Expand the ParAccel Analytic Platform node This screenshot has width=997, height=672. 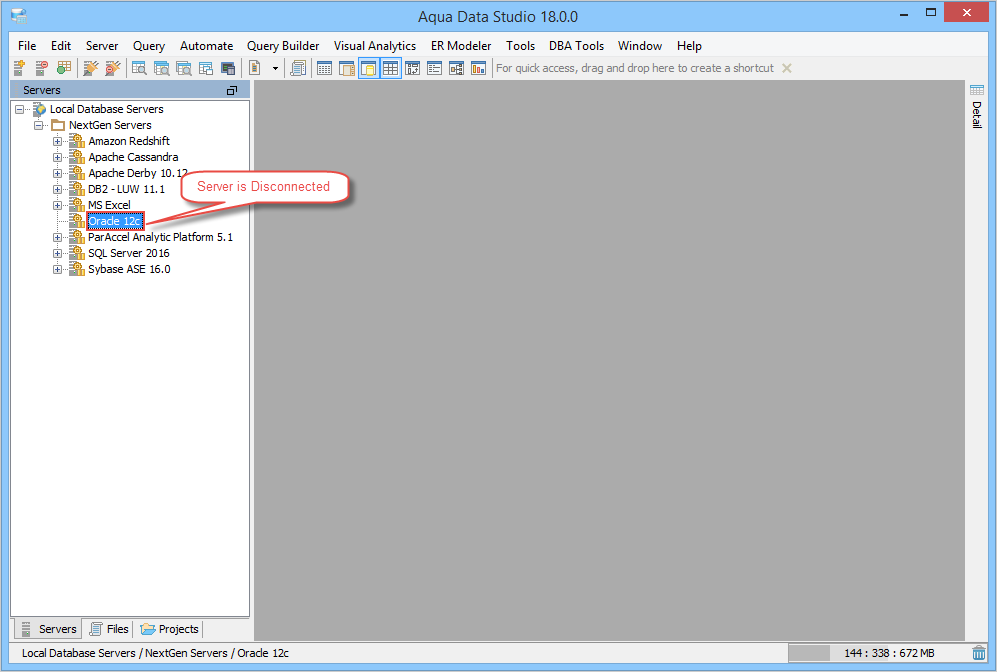57,237
